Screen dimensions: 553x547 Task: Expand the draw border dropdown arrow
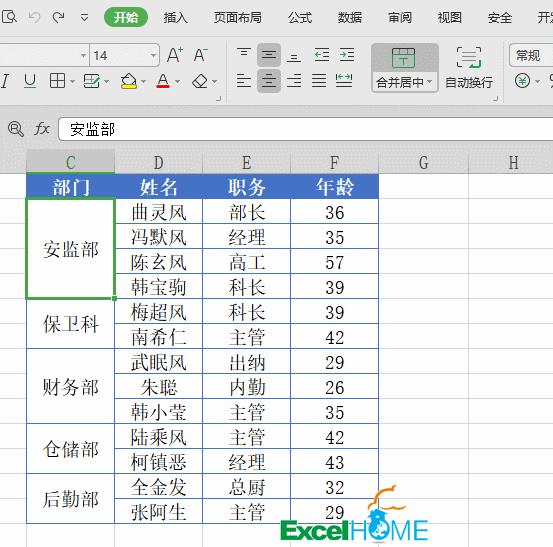pyautogui.click(x=107, y=82)
